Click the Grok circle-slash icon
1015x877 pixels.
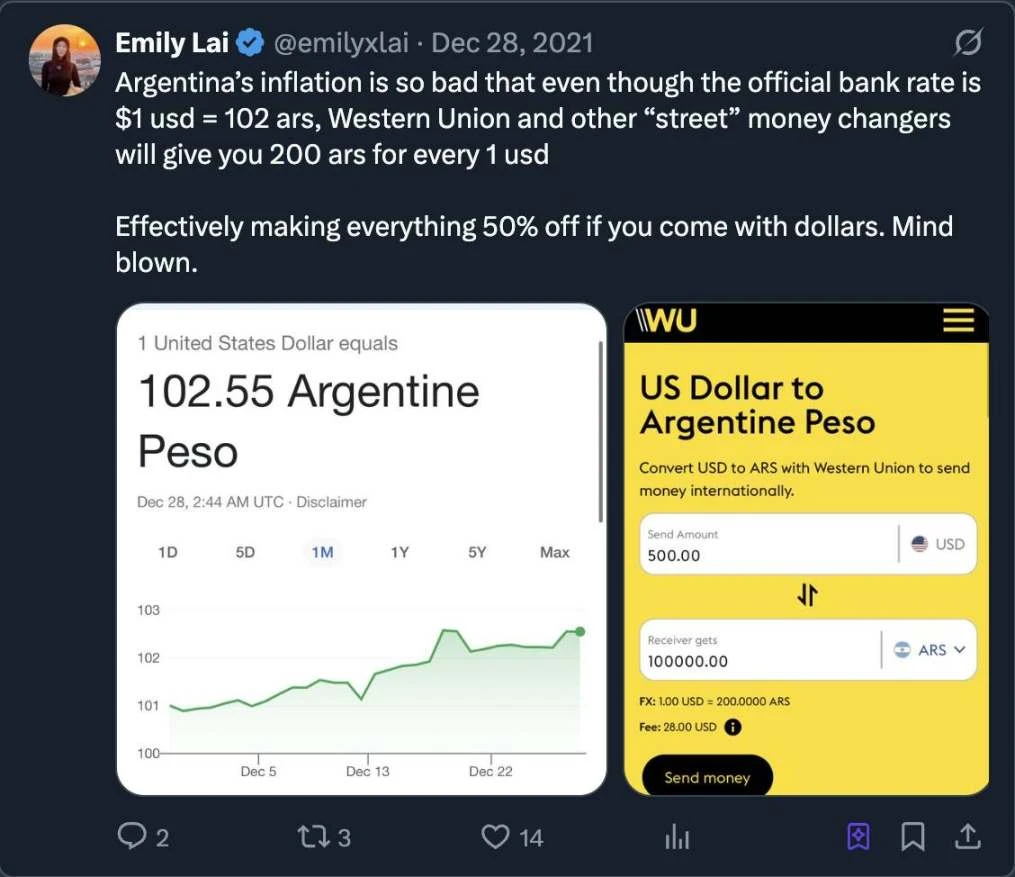(x=967, y=43)
